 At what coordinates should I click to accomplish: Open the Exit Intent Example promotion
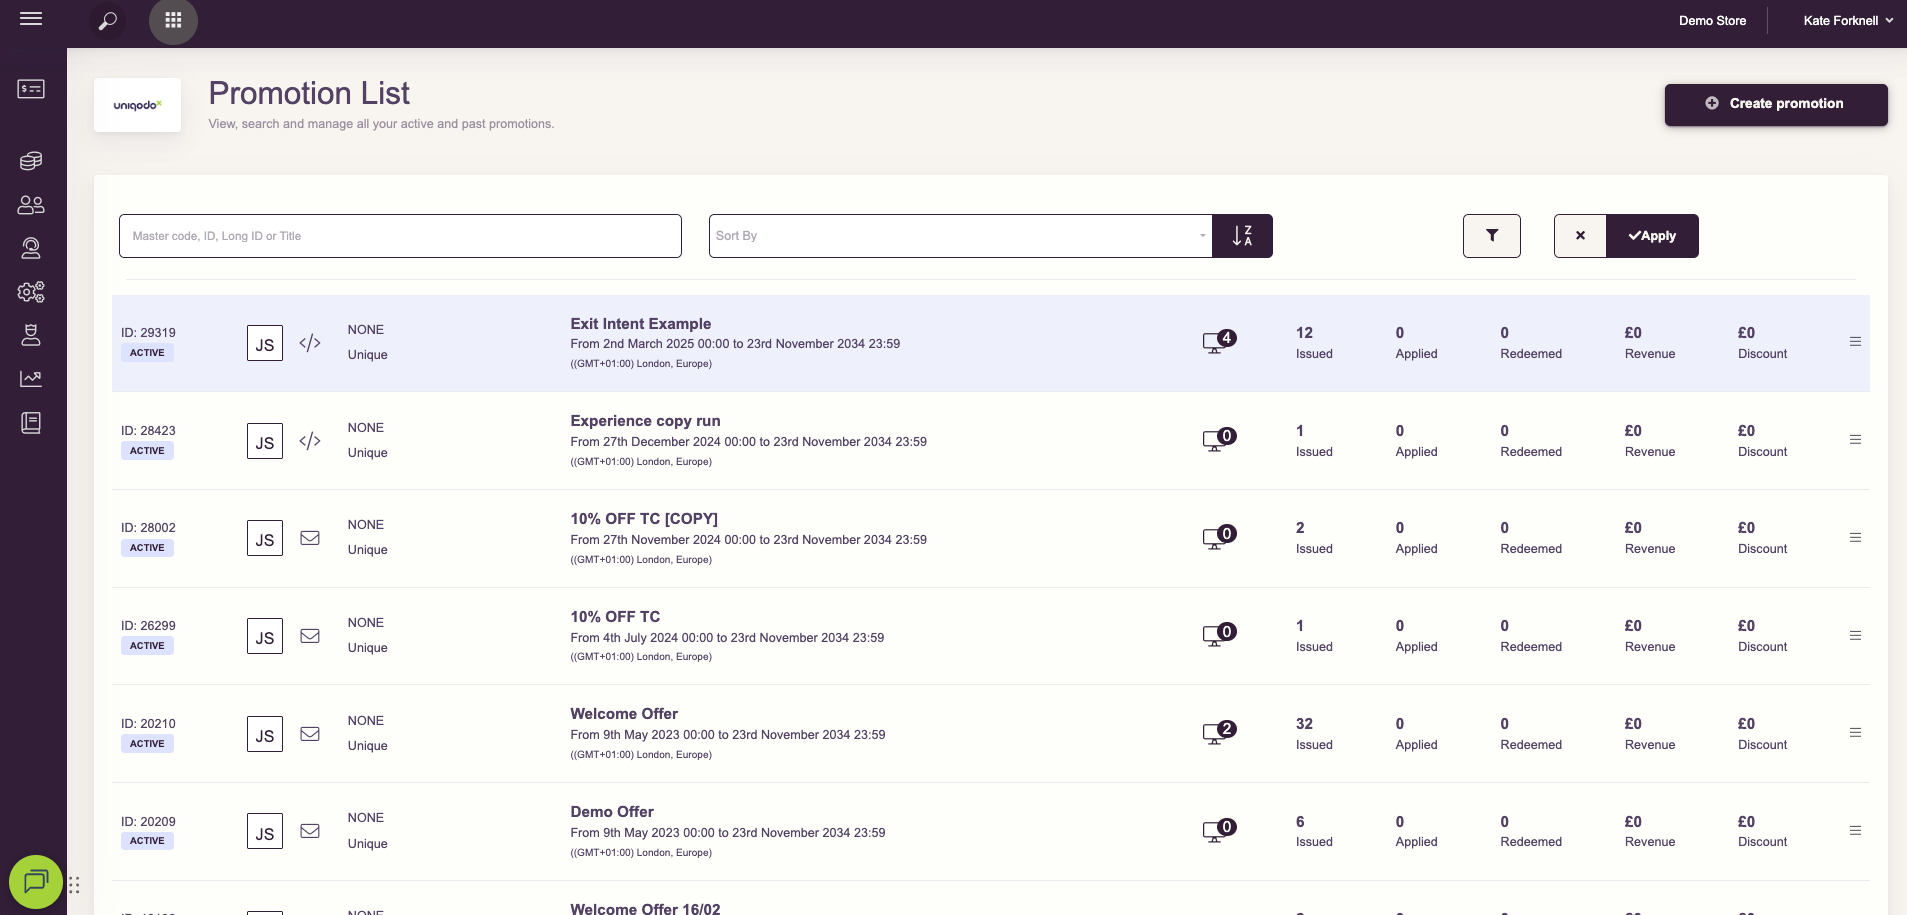pyautogui.click(x=641, y=324)
